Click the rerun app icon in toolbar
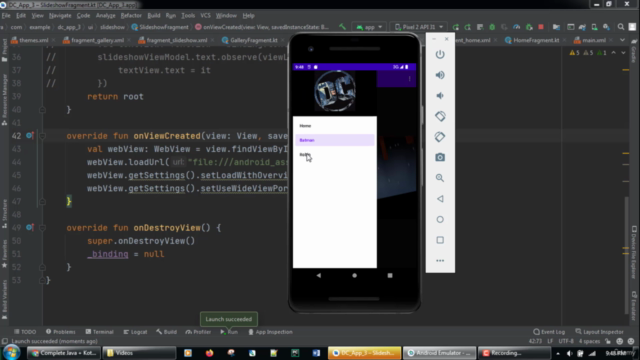640x360 pixels. (x=456, y=27)
